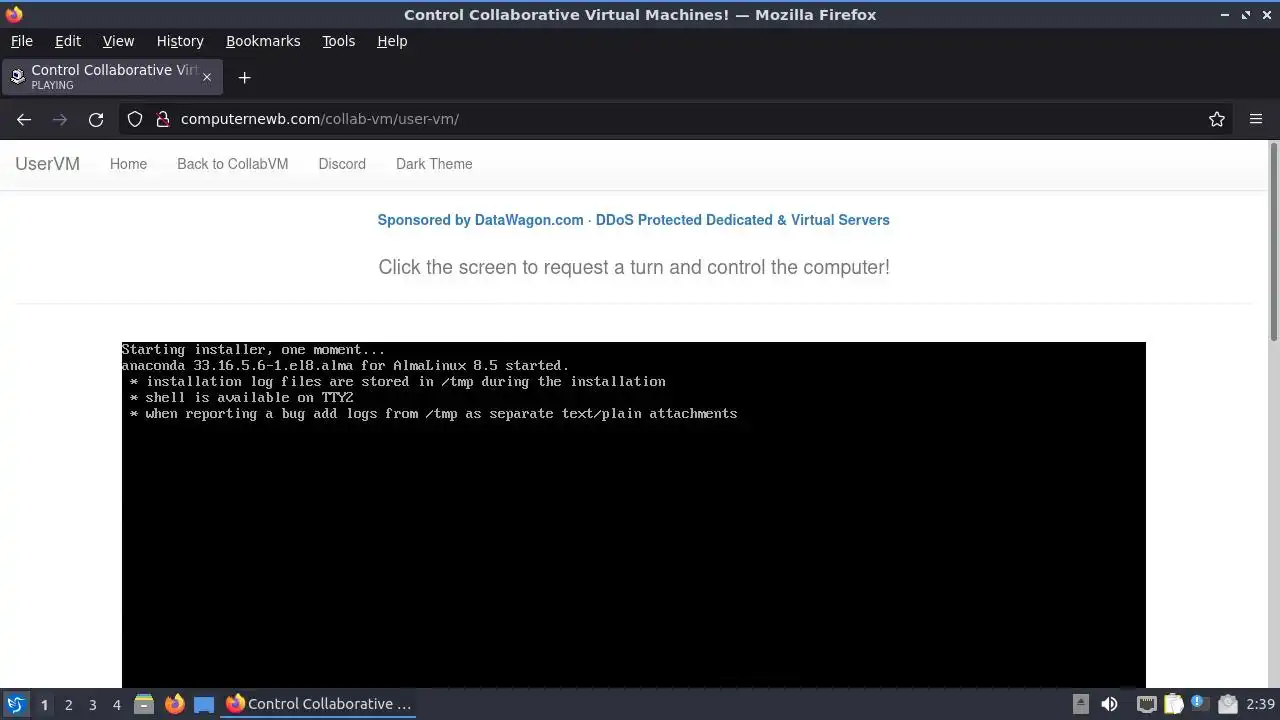The height and width of the screenshot is (720, 1280).
Task: Click the show desktop icon in taskbar
Action: coord(204,704)
